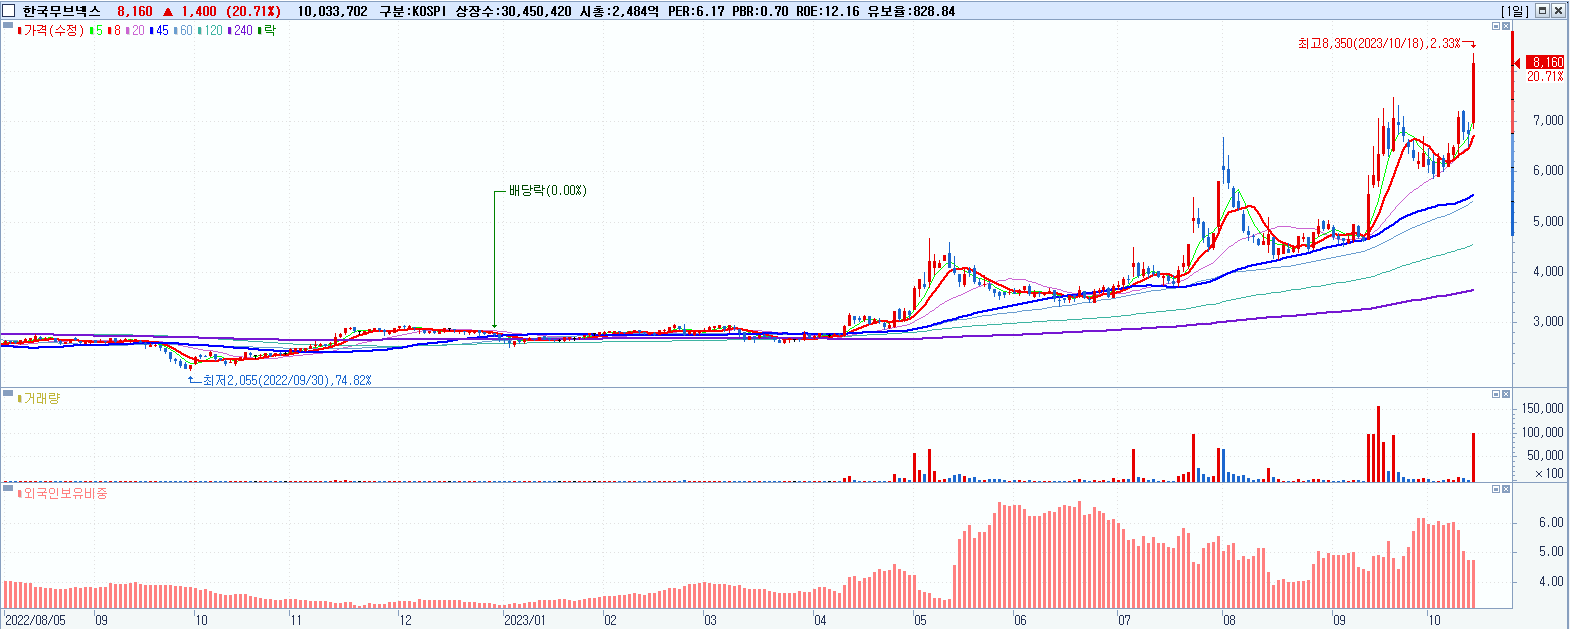This screenshot has width=1570, height=629.
Task: Click the ROE:12.16 value
Action: click(828, 11)
